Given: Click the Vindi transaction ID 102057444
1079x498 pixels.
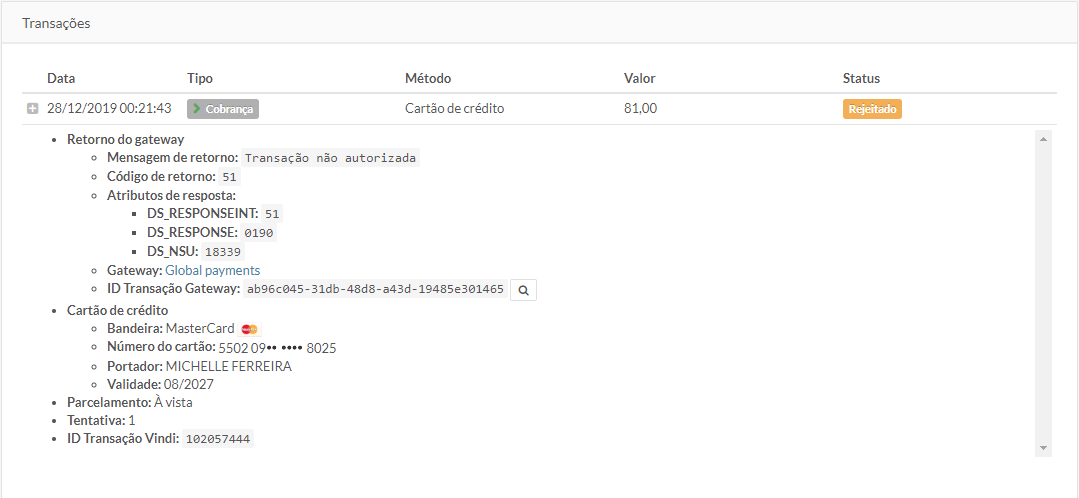Looking at the screenshot, I should (219, 439).
